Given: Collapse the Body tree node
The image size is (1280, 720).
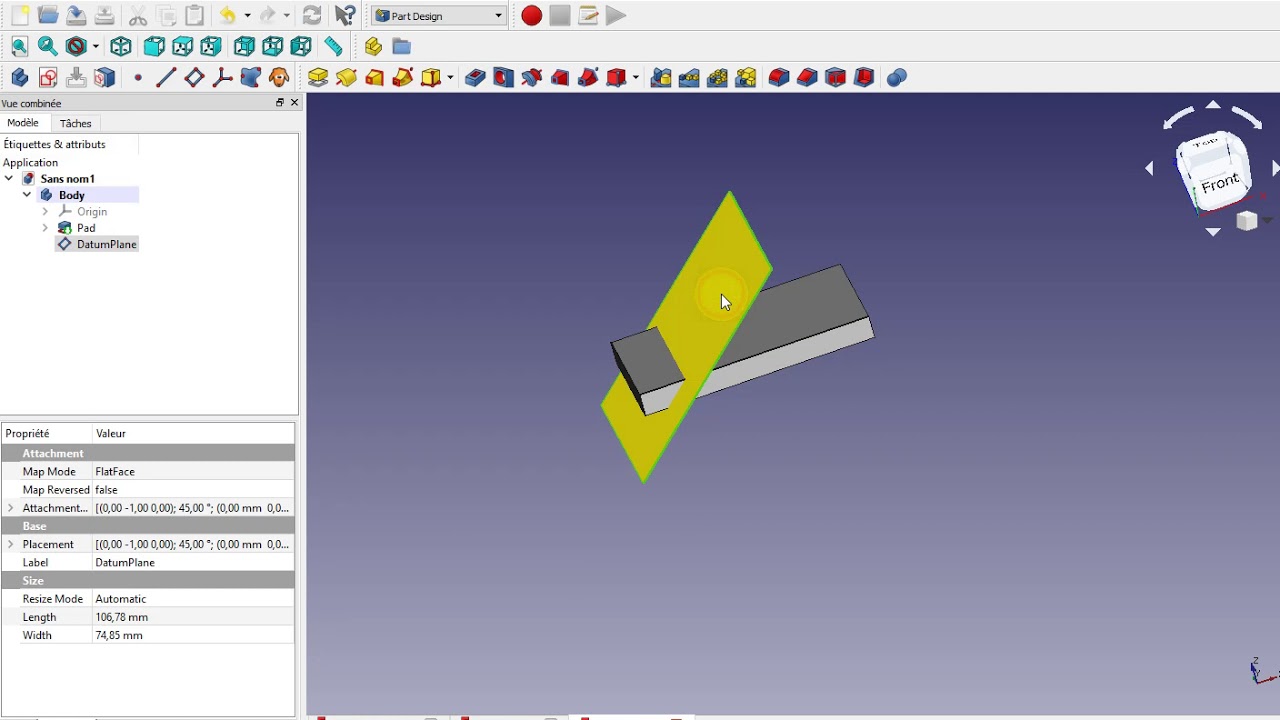Looking at the screenshot, I should coord(27,195).
